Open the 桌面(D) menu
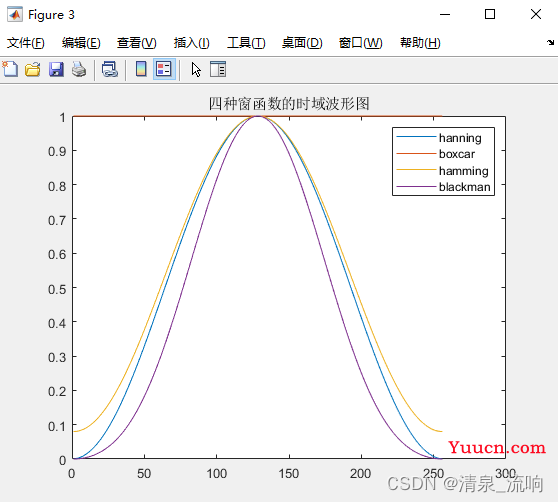Screen dimensions: 558x502 pyautogui.click(x=302, y=43)
